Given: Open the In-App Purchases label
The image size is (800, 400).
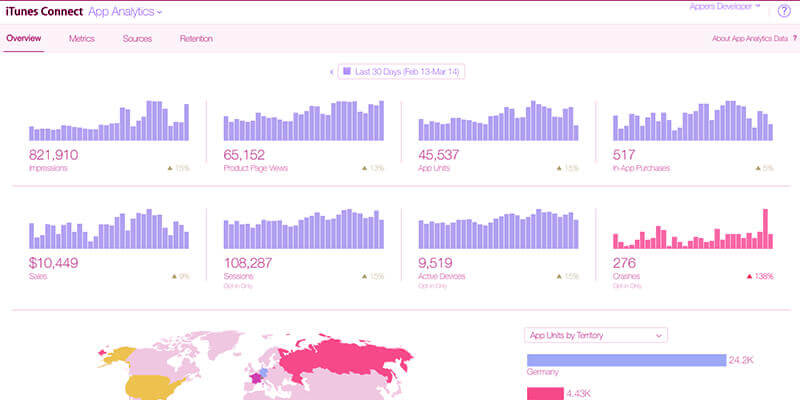Looking at the screenshot, I should tap(641, 168).
